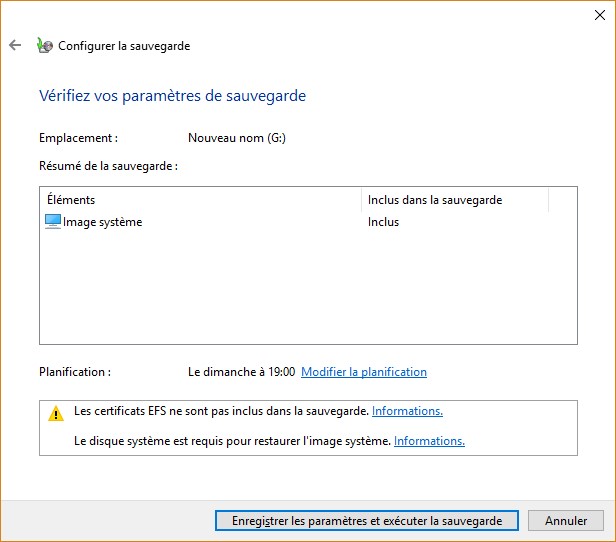The image size is (616, 542).
Task: Click Enregistrer les paramètres et exécuter la sauvegarde
Action: tap(367, 520)
